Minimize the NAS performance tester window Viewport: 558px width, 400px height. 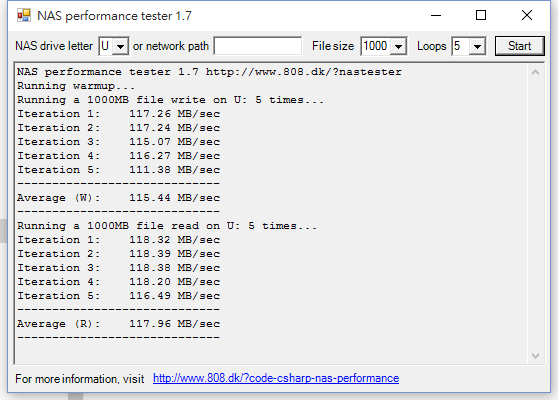436,15
